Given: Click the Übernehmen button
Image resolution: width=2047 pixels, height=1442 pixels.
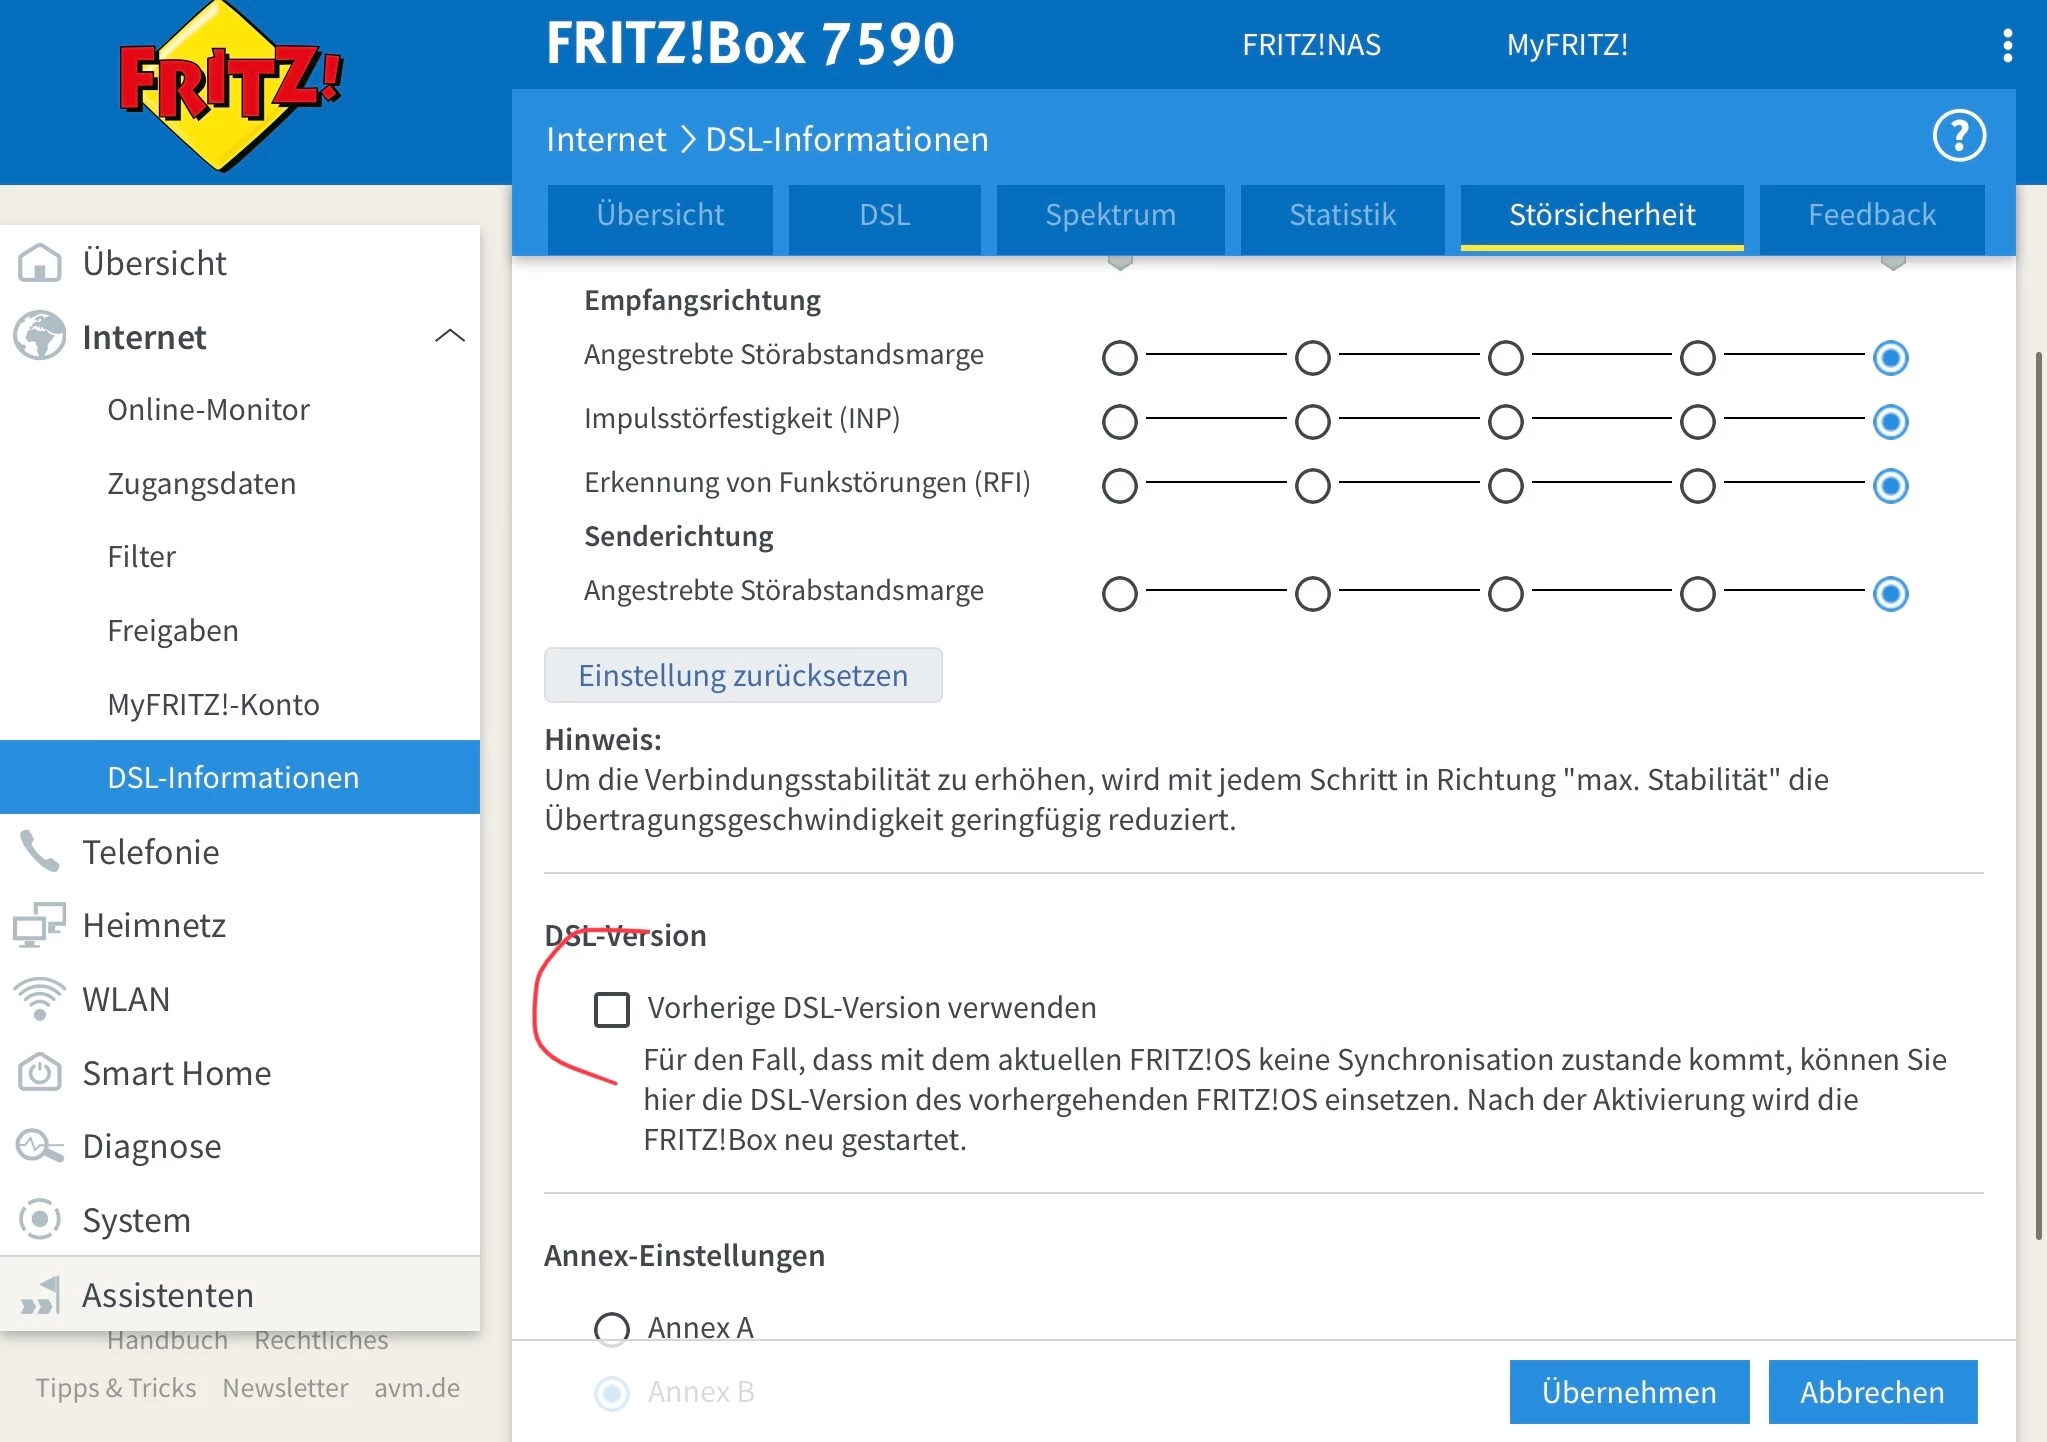Looking at the screenshot, I should click(x=1629, y=1391).
